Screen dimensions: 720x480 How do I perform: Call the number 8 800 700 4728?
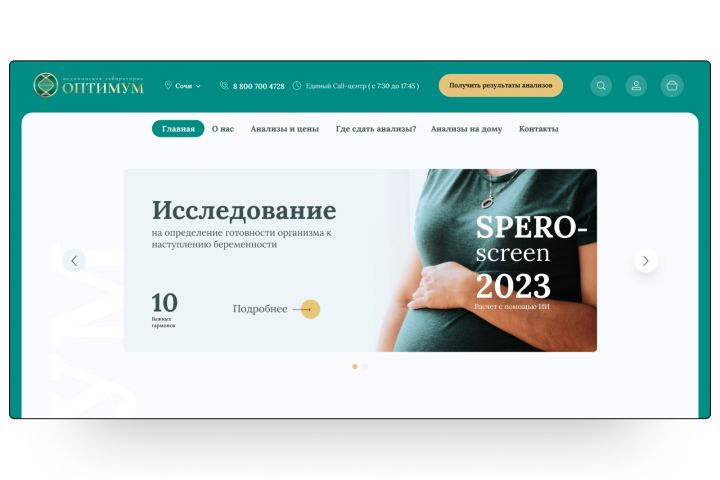259,86
